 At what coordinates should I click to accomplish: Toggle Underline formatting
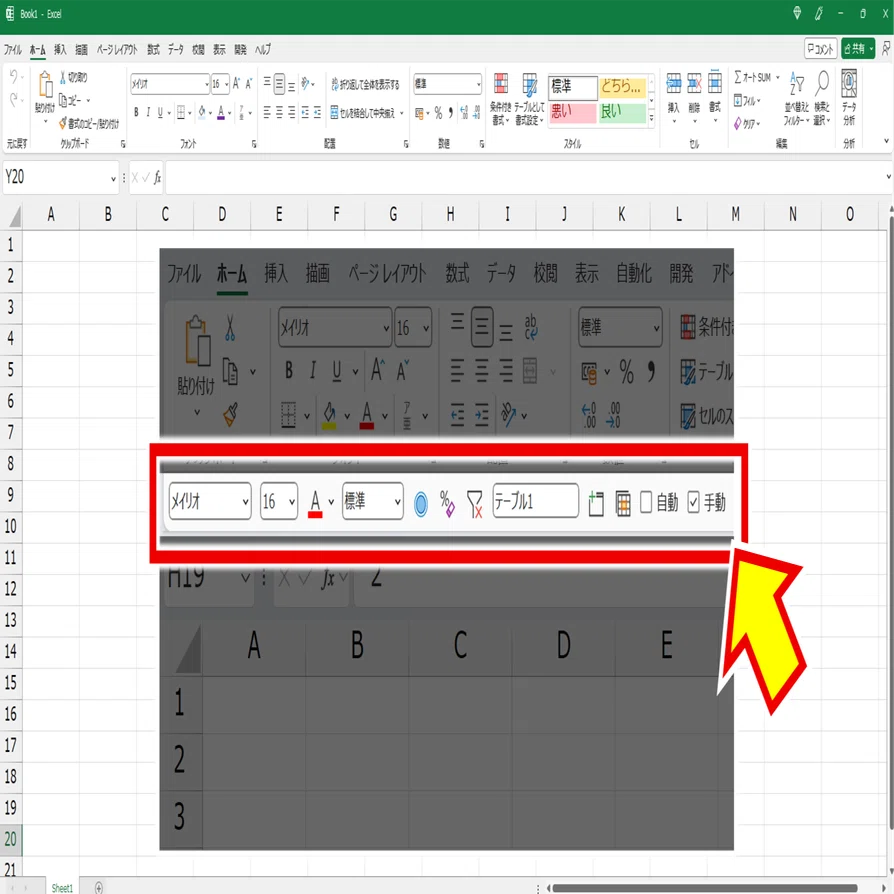point(160,112)
